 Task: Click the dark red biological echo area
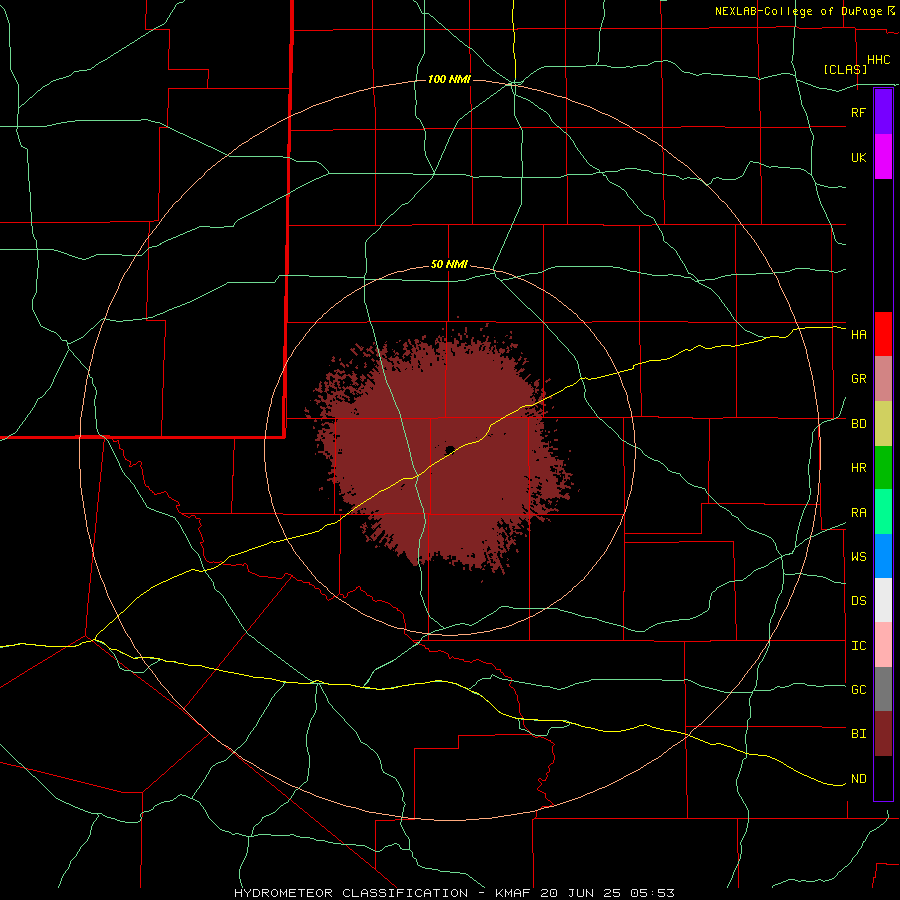tap(442, 453)
